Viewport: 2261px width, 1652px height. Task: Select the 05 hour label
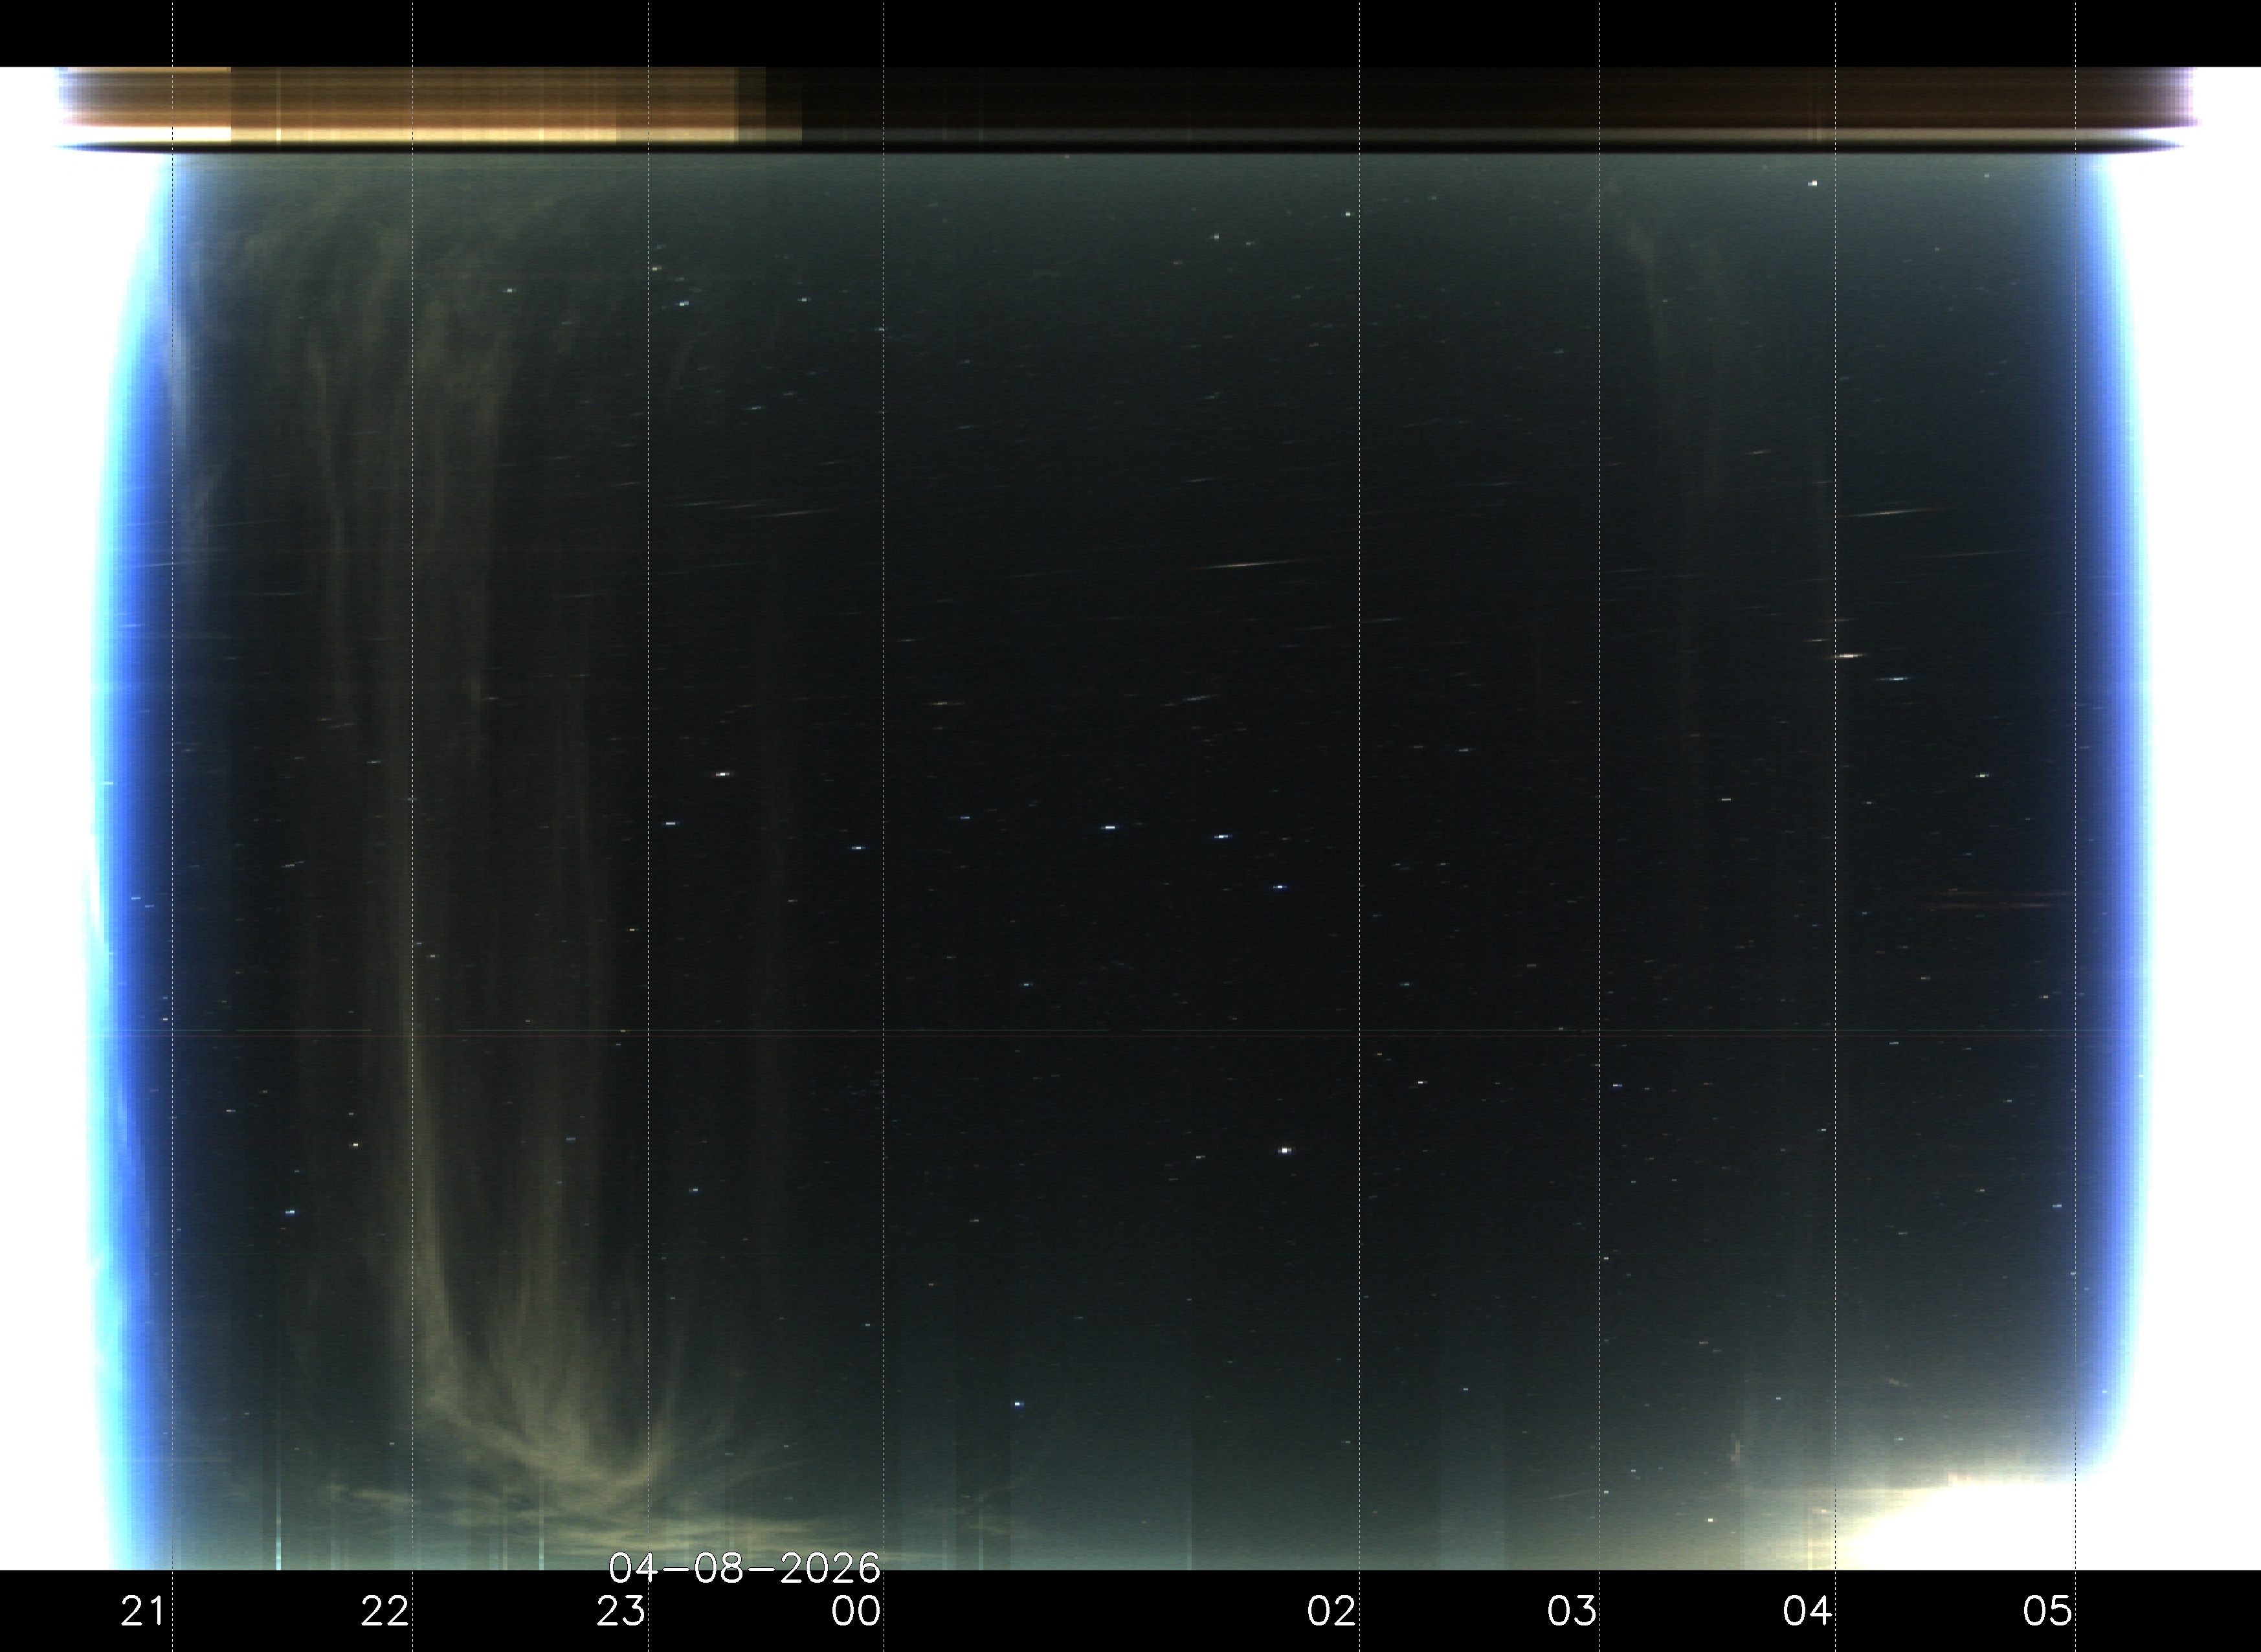coord(2048,1611)
